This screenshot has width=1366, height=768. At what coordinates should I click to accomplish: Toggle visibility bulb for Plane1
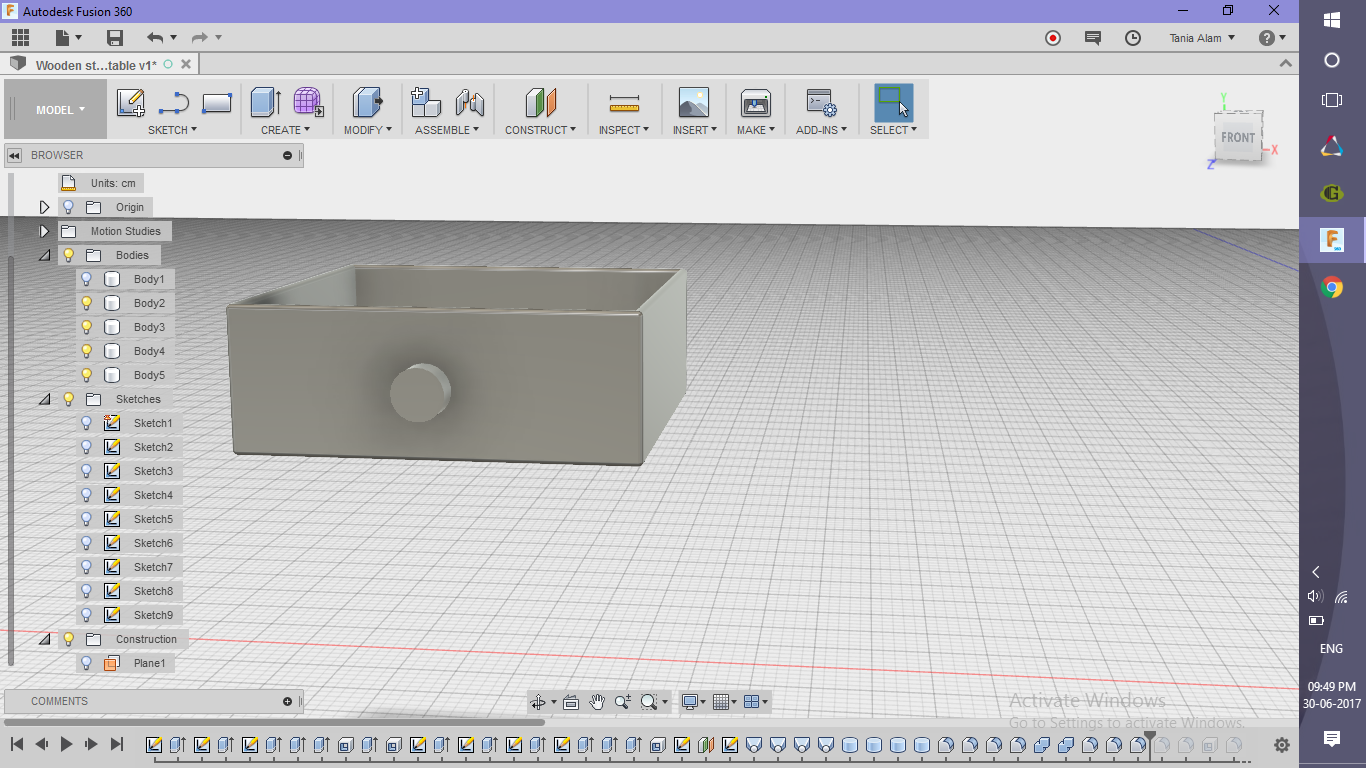(x=86, y=663)
